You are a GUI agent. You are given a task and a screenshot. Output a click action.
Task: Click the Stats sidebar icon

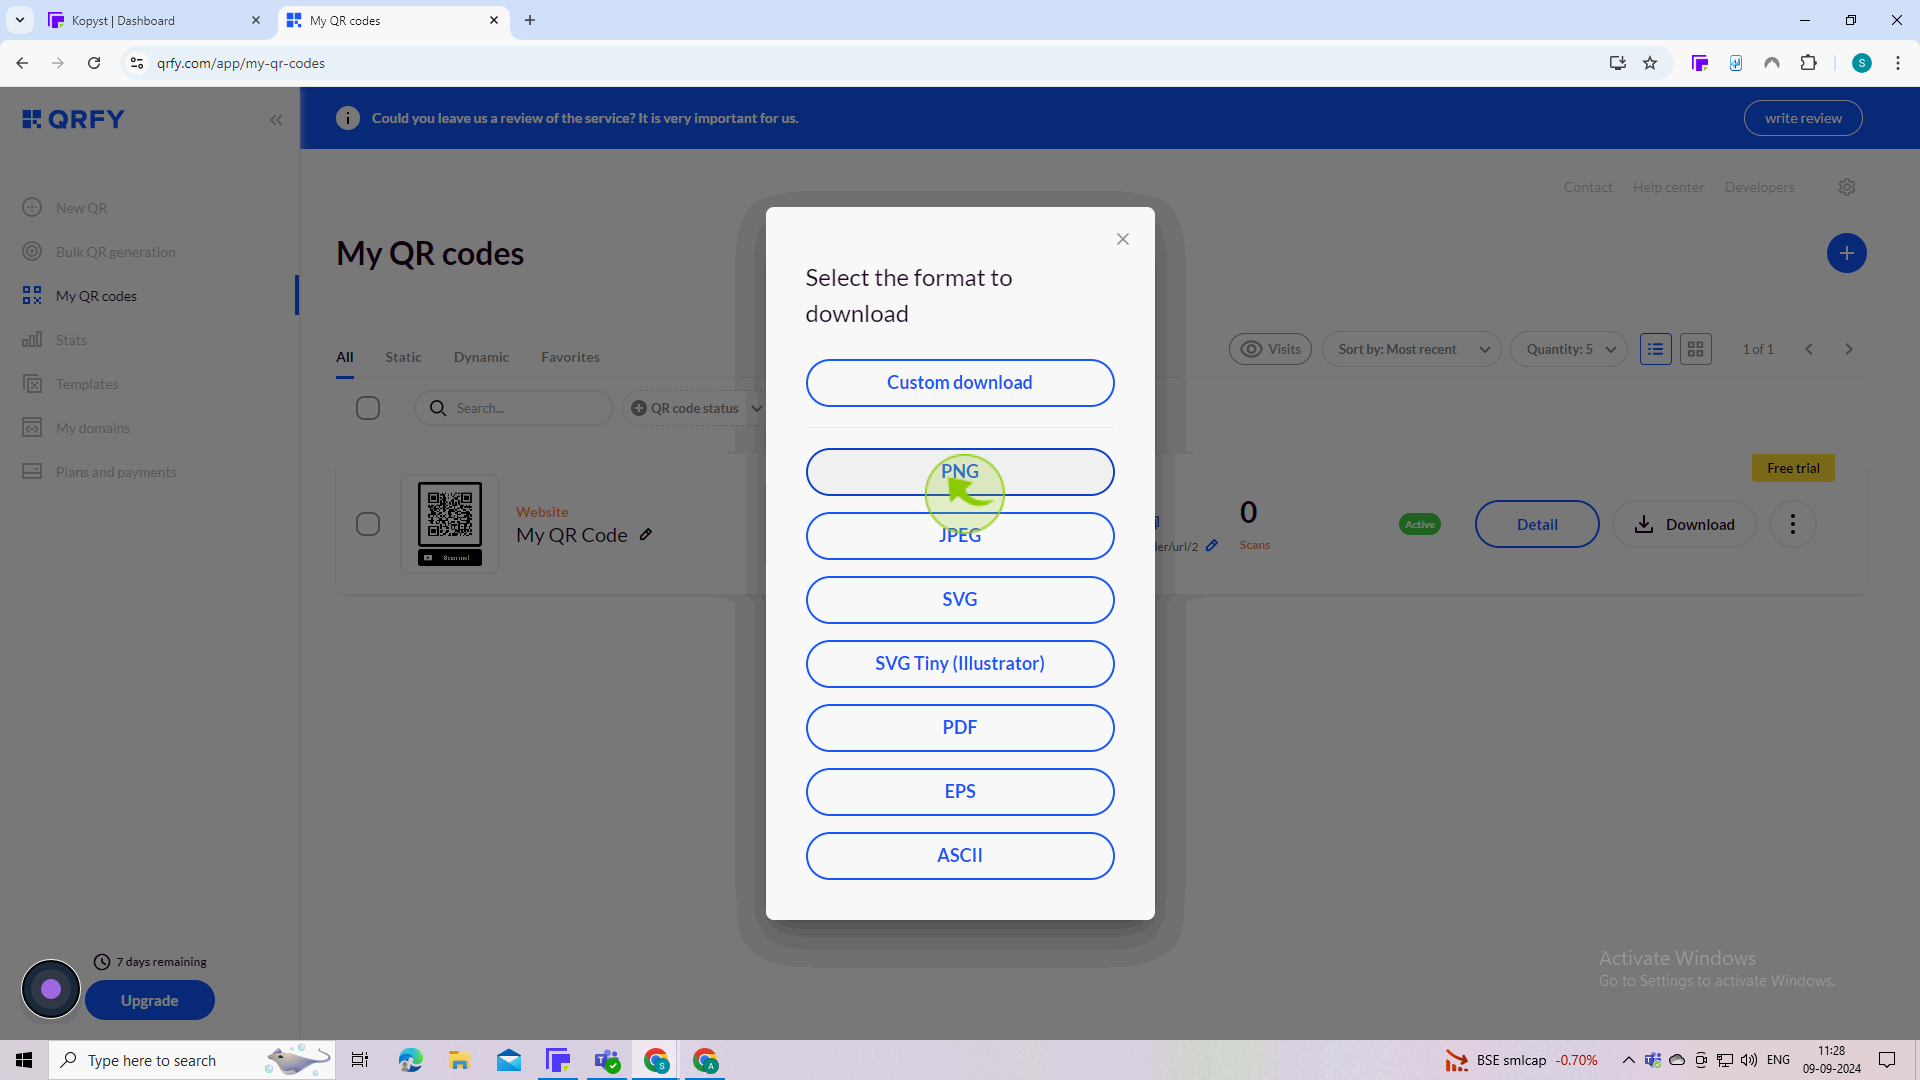click(x=32, y=340)
